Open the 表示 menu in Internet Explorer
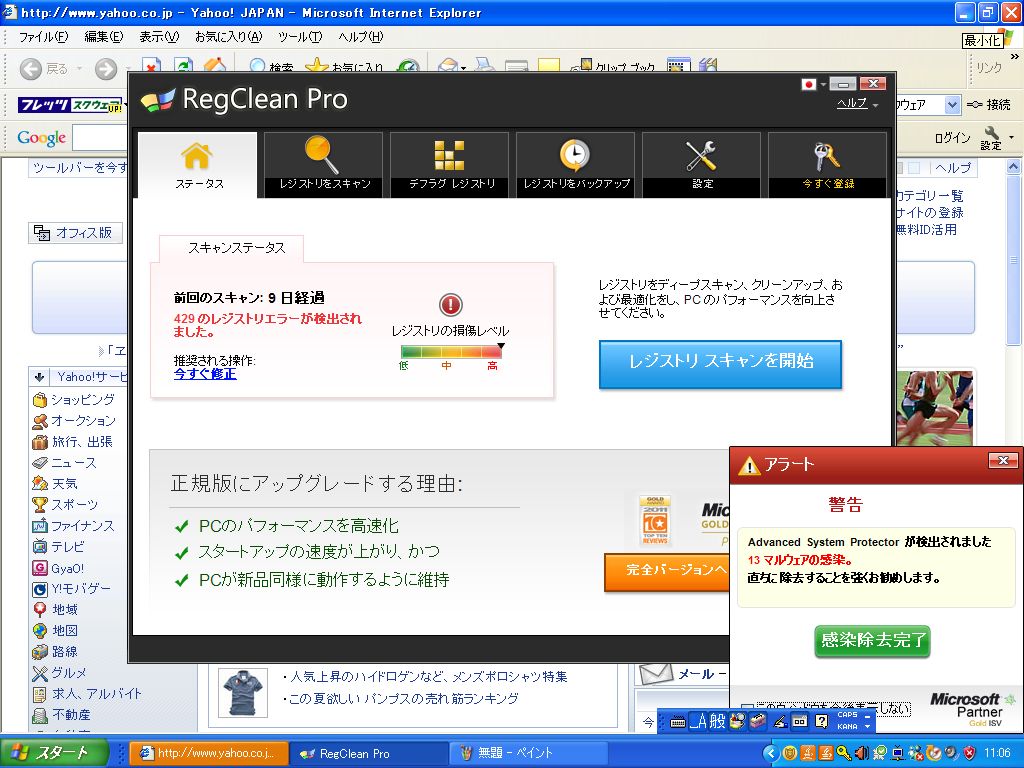Image resolution: width=1024 pixels, height=768 pixels. pyautogui.click(x=159, y=37)
